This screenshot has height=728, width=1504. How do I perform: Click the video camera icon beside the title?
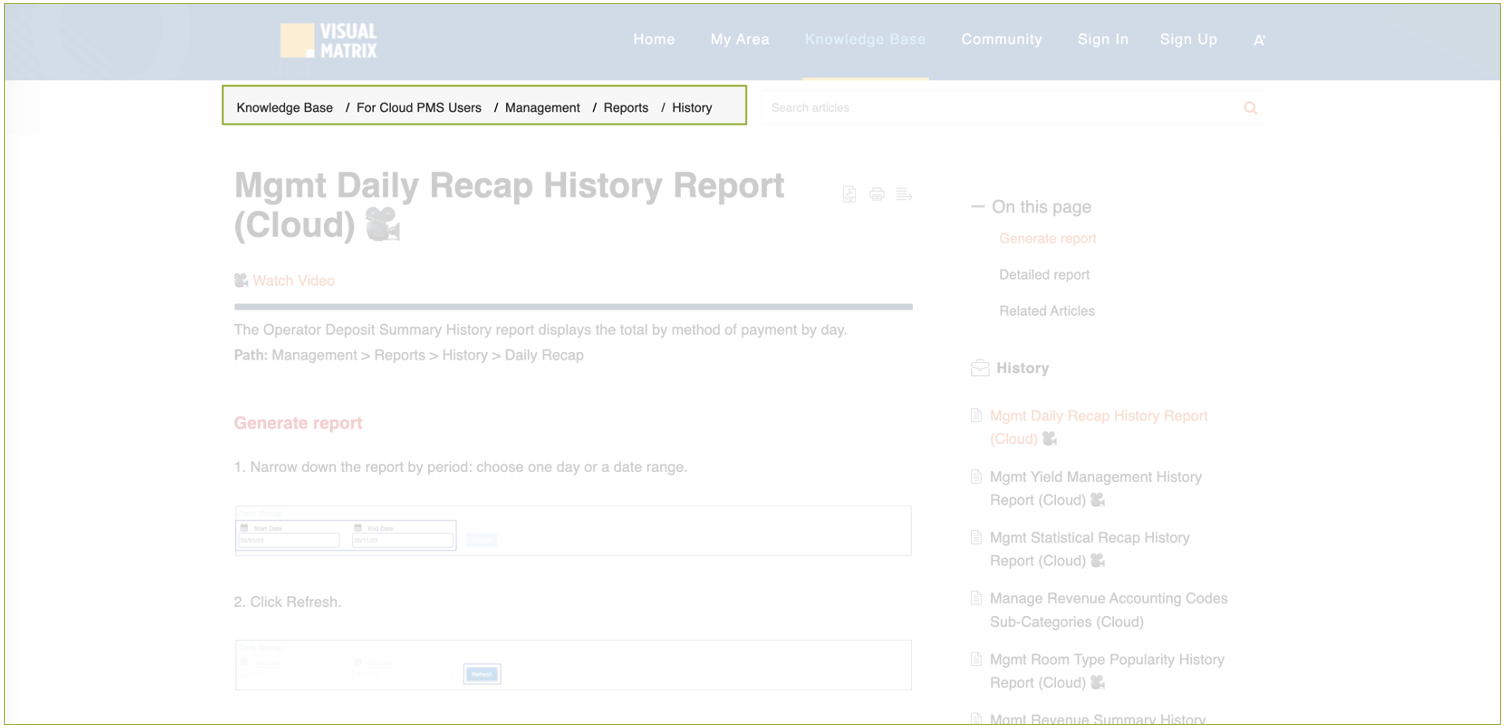[x=382, y=225]
